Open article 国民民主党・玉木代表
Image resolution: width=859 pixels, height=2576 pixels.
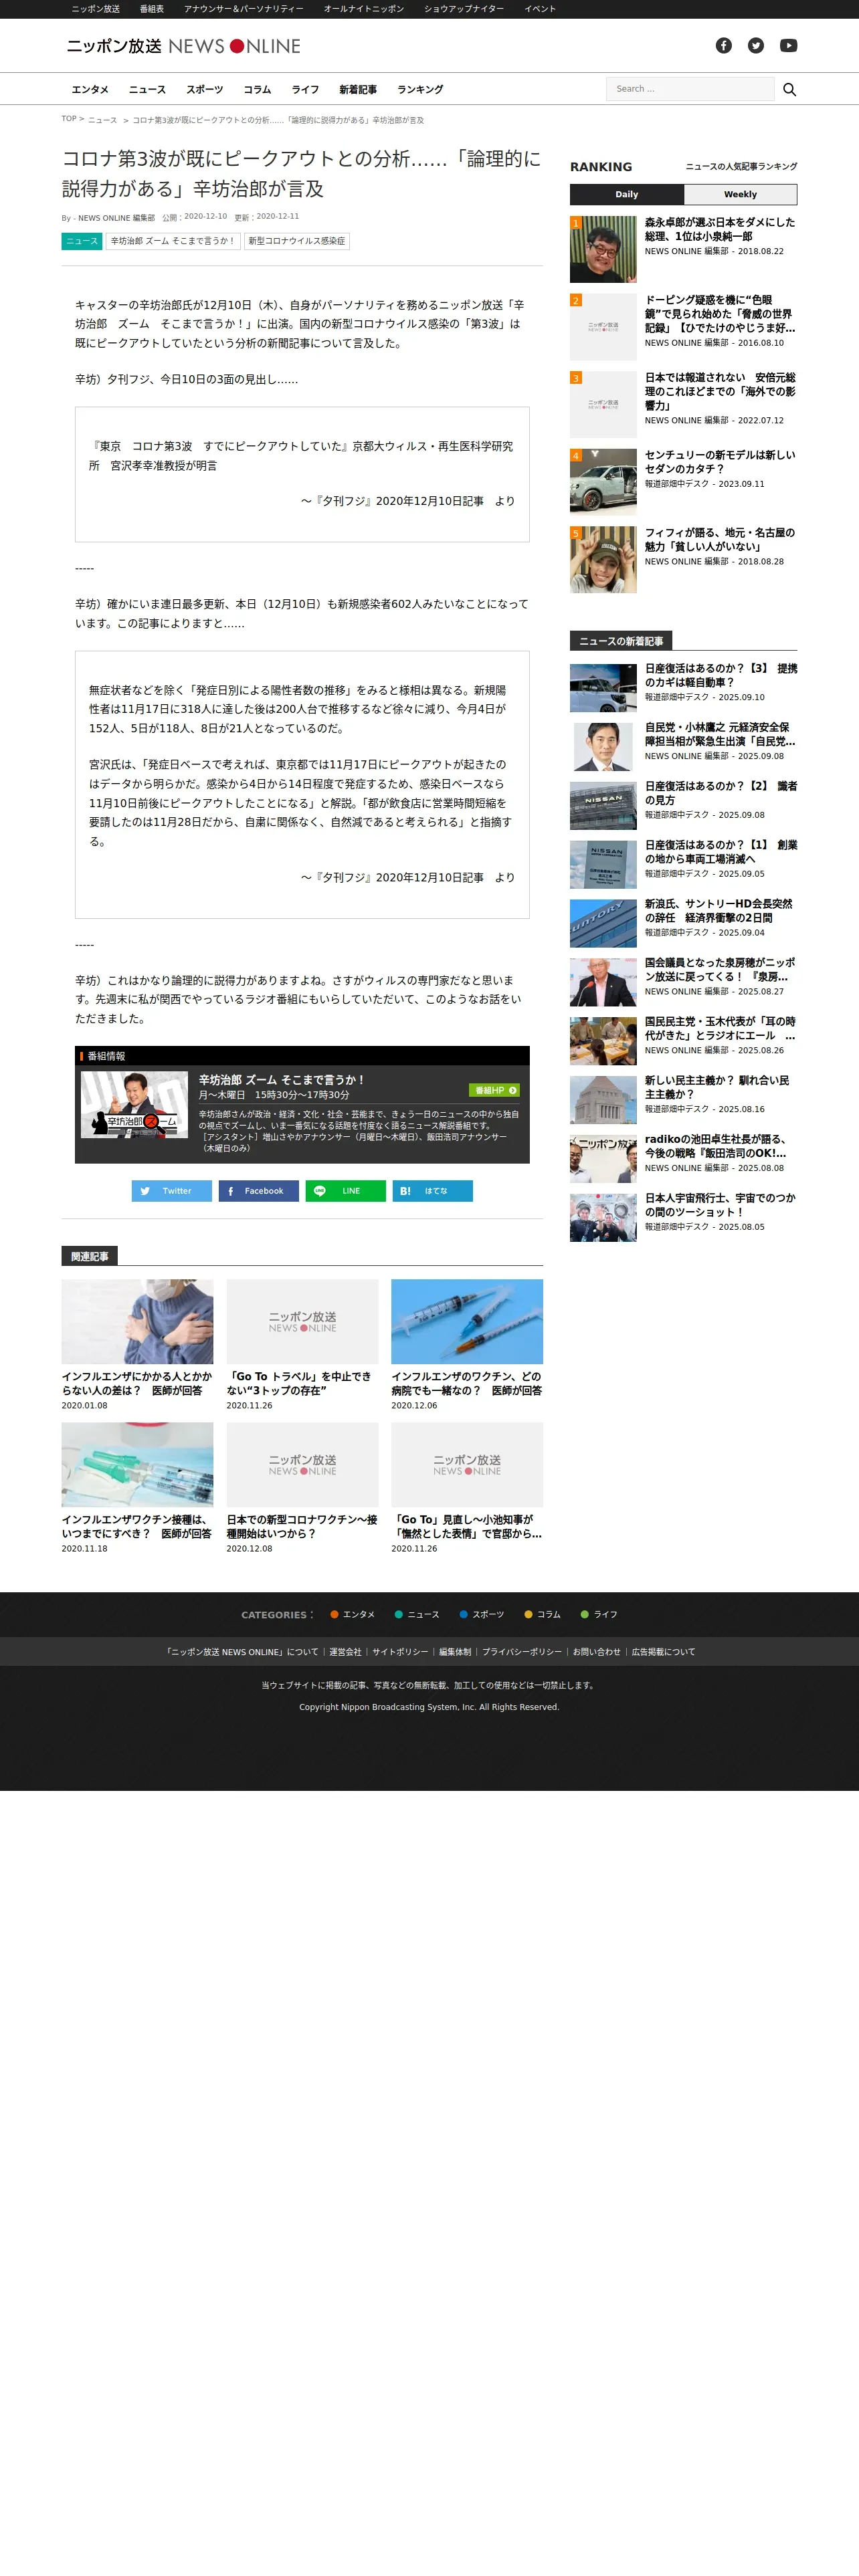(x=721, y=1028)
